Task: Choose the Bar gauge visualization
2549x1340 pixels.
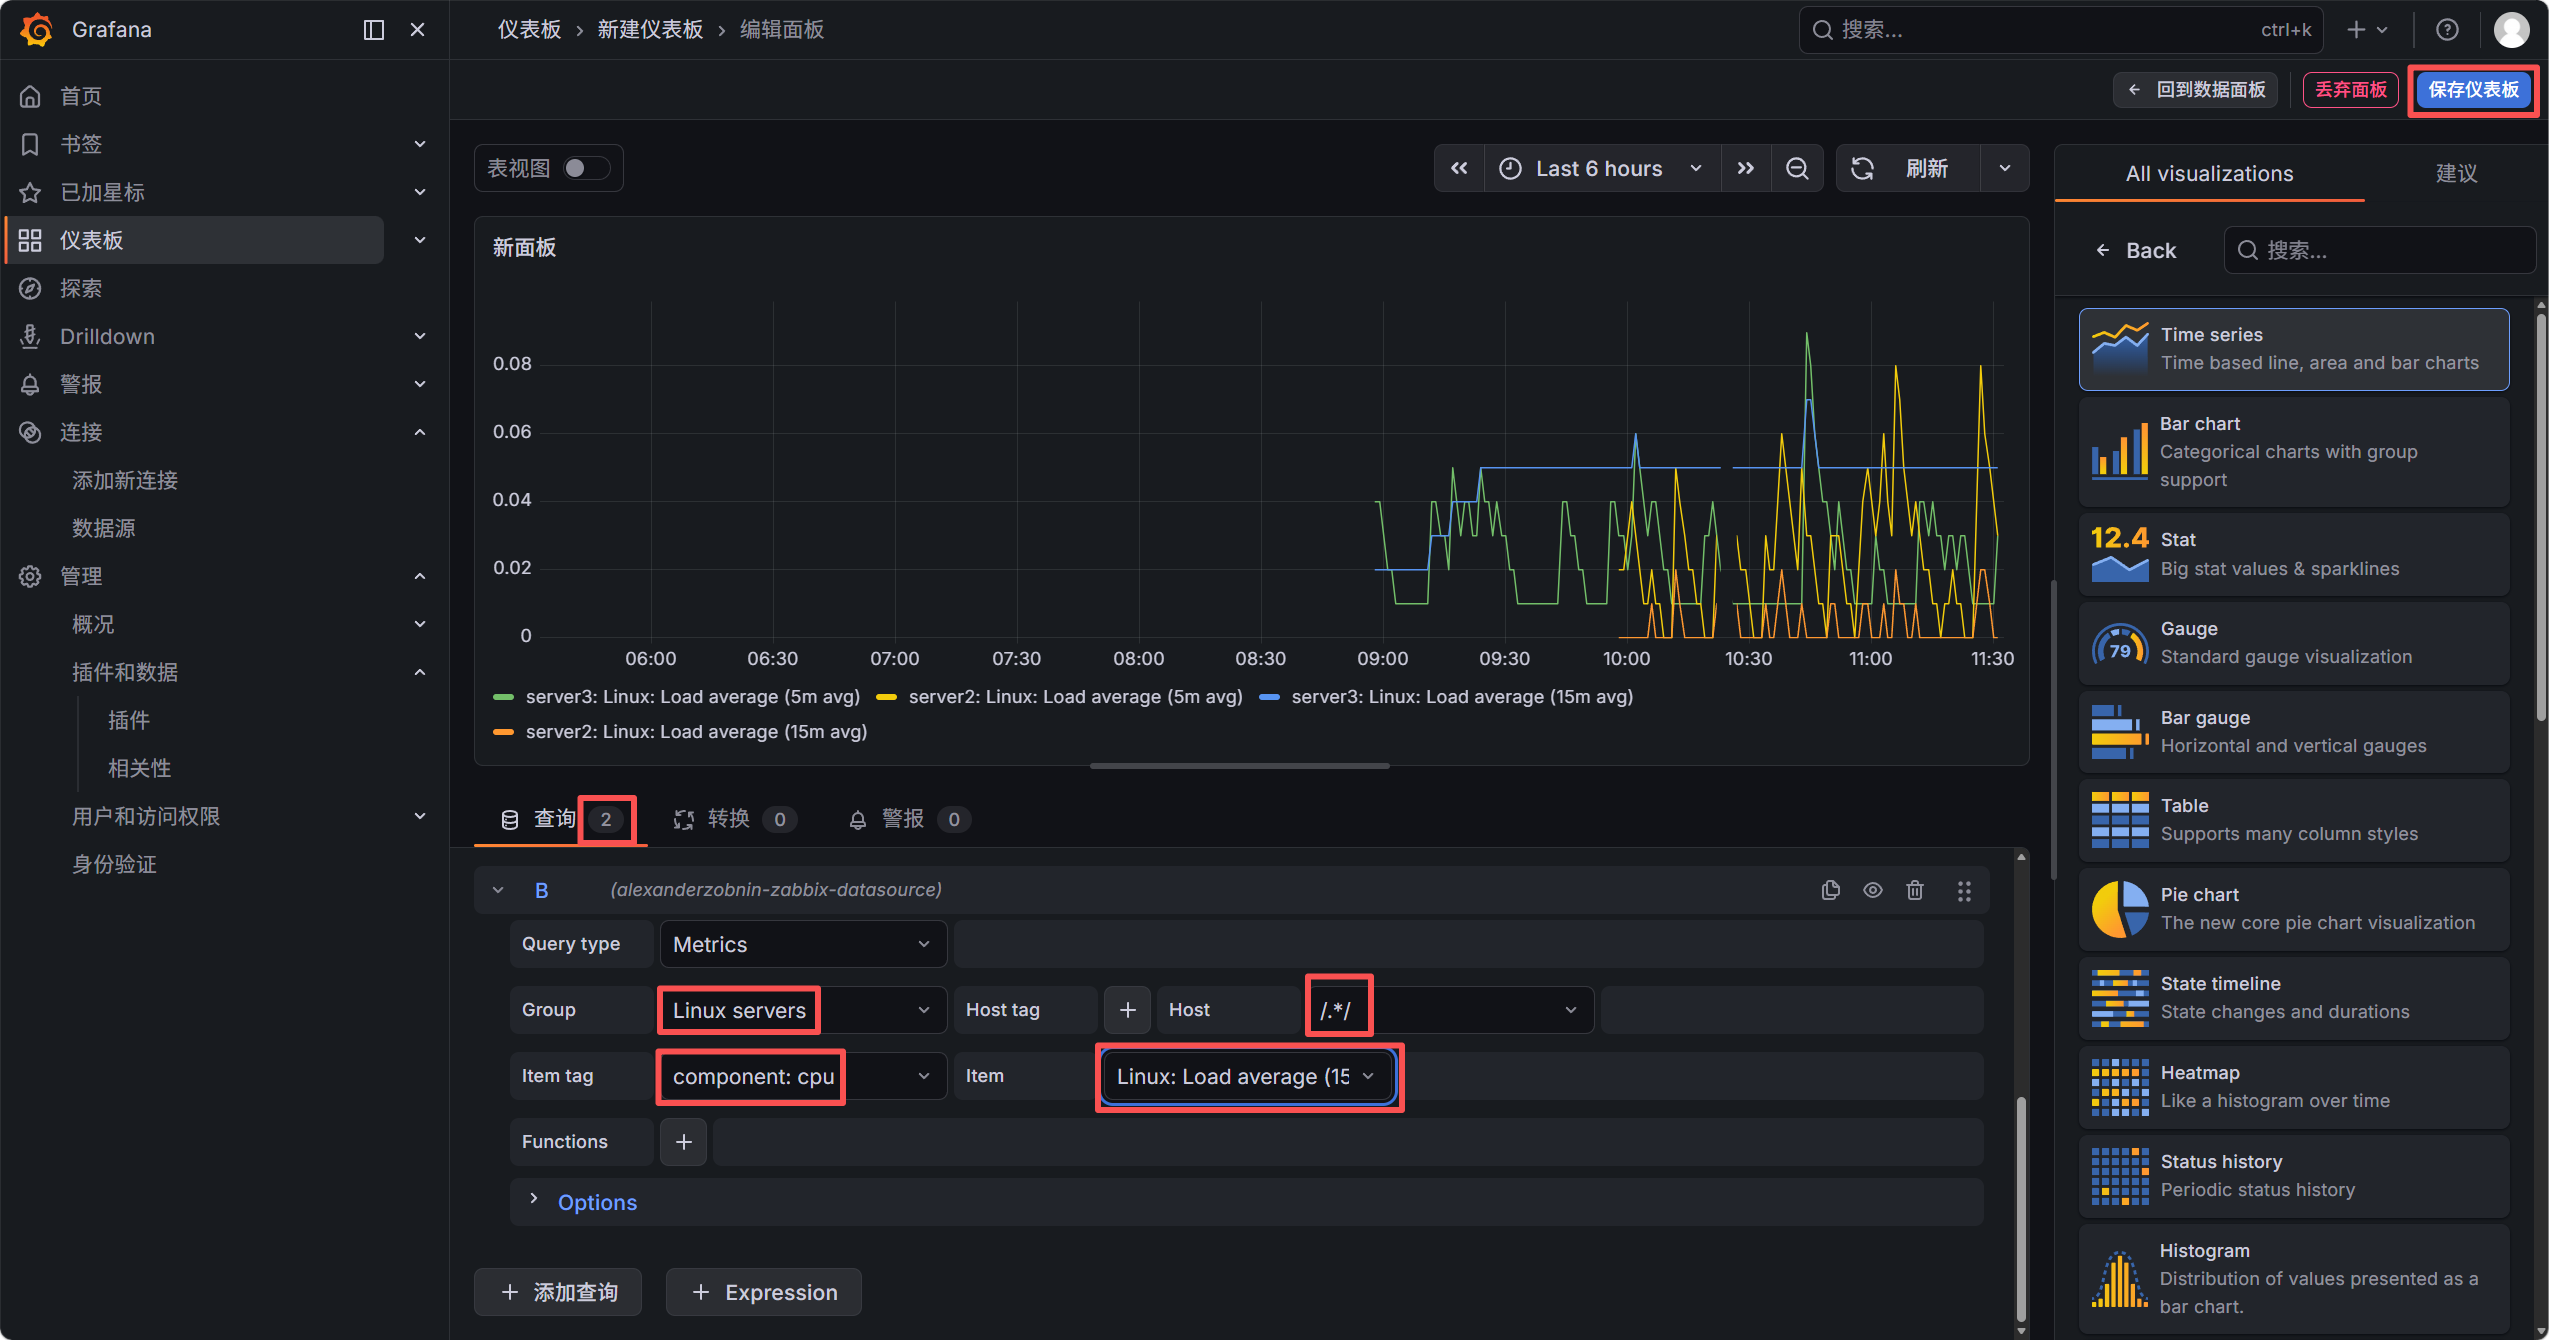Action: (x=2294, y=732)
